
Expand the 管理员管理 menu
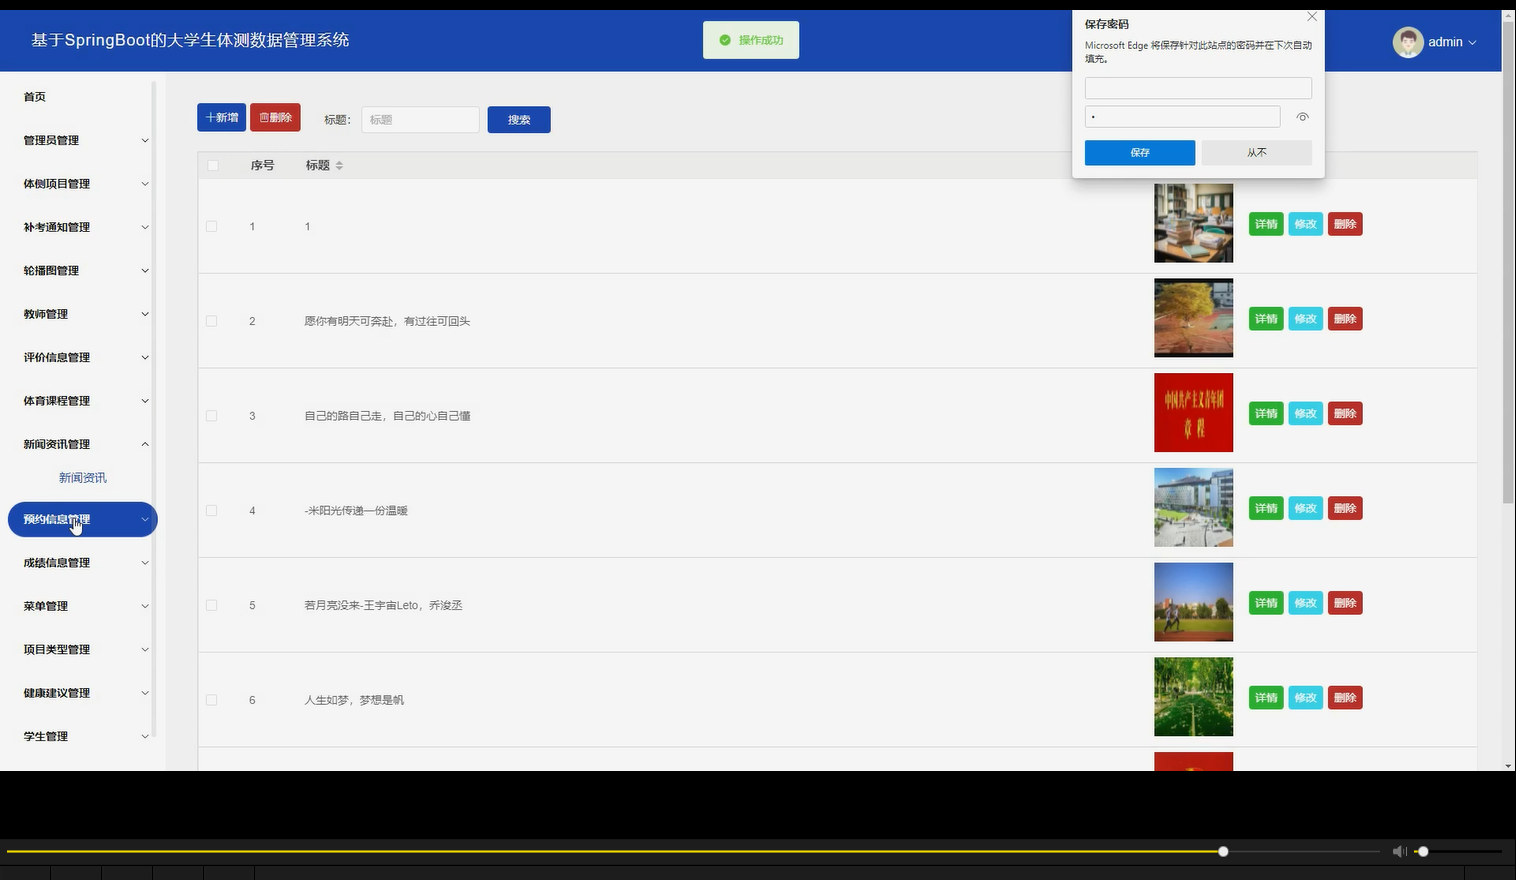coord(83,140)
